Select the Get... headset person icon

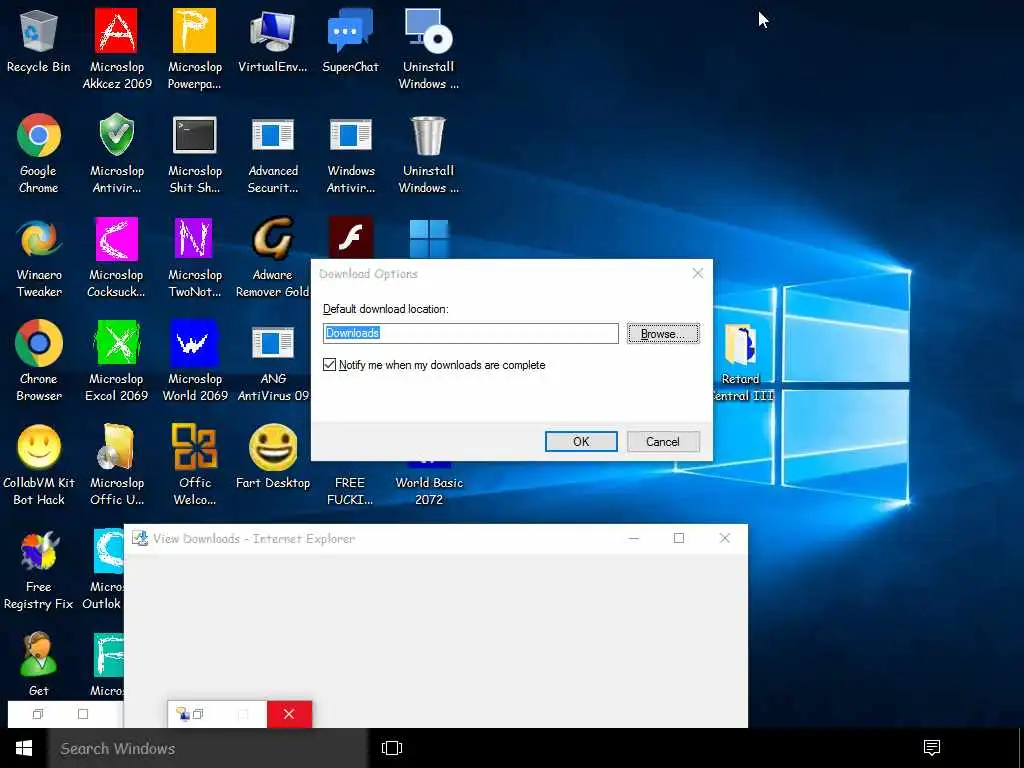coord(39,664)
